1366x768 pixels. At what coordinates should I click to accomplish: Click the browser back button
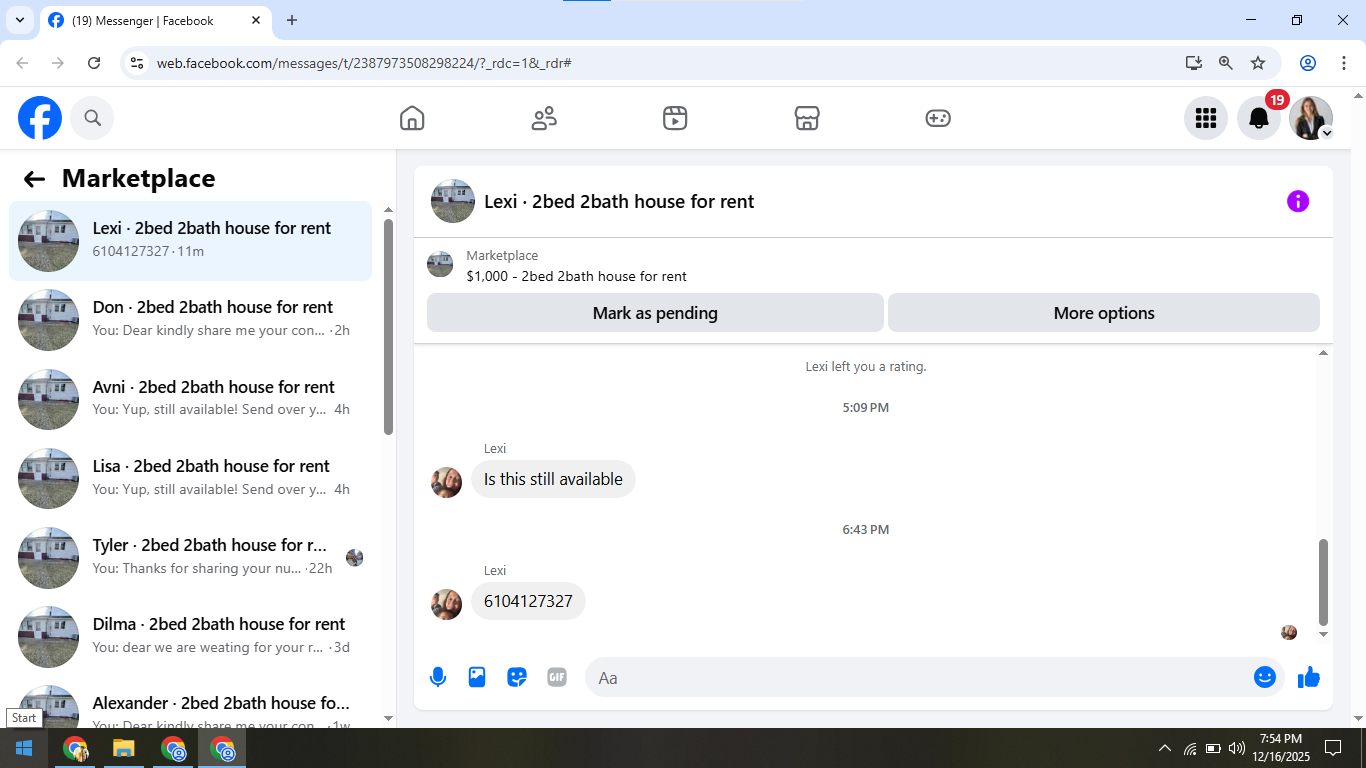(22, 63)
